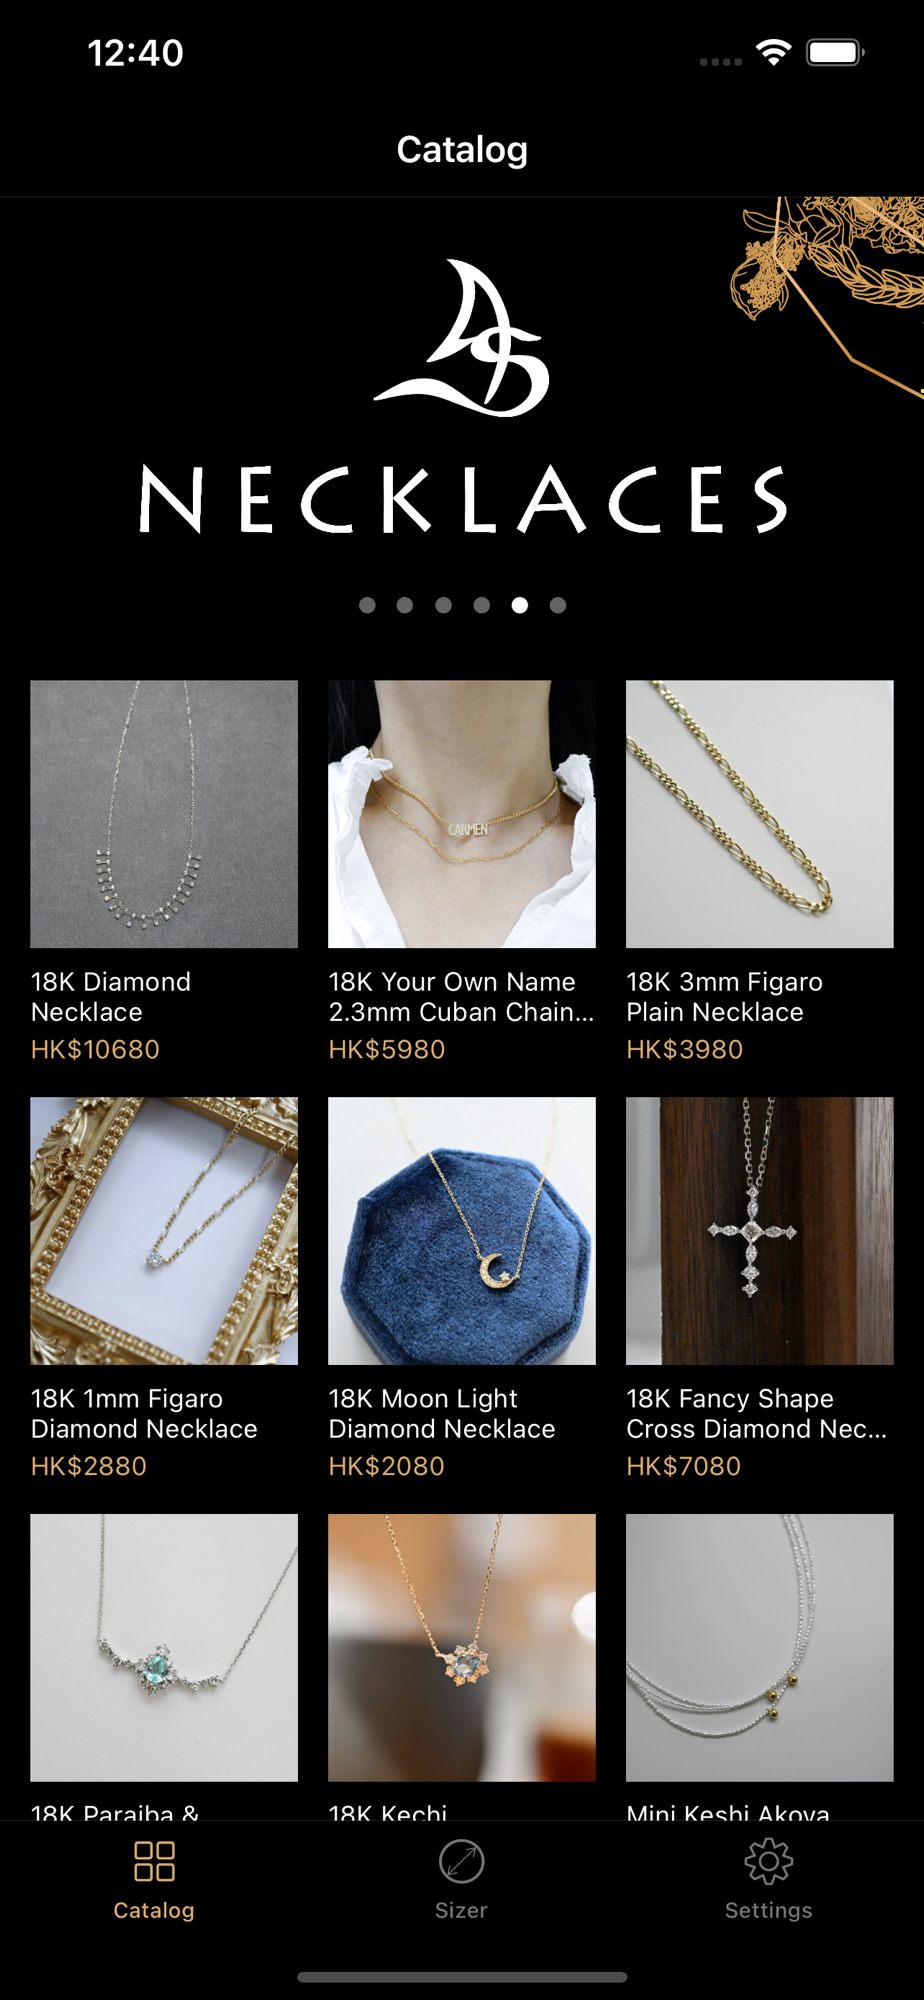The width and height of the screenshot is (924, 2000).
Task: Open 18K 1mm Figaro Diamond Necklace image
Action: pos(164,1231)
